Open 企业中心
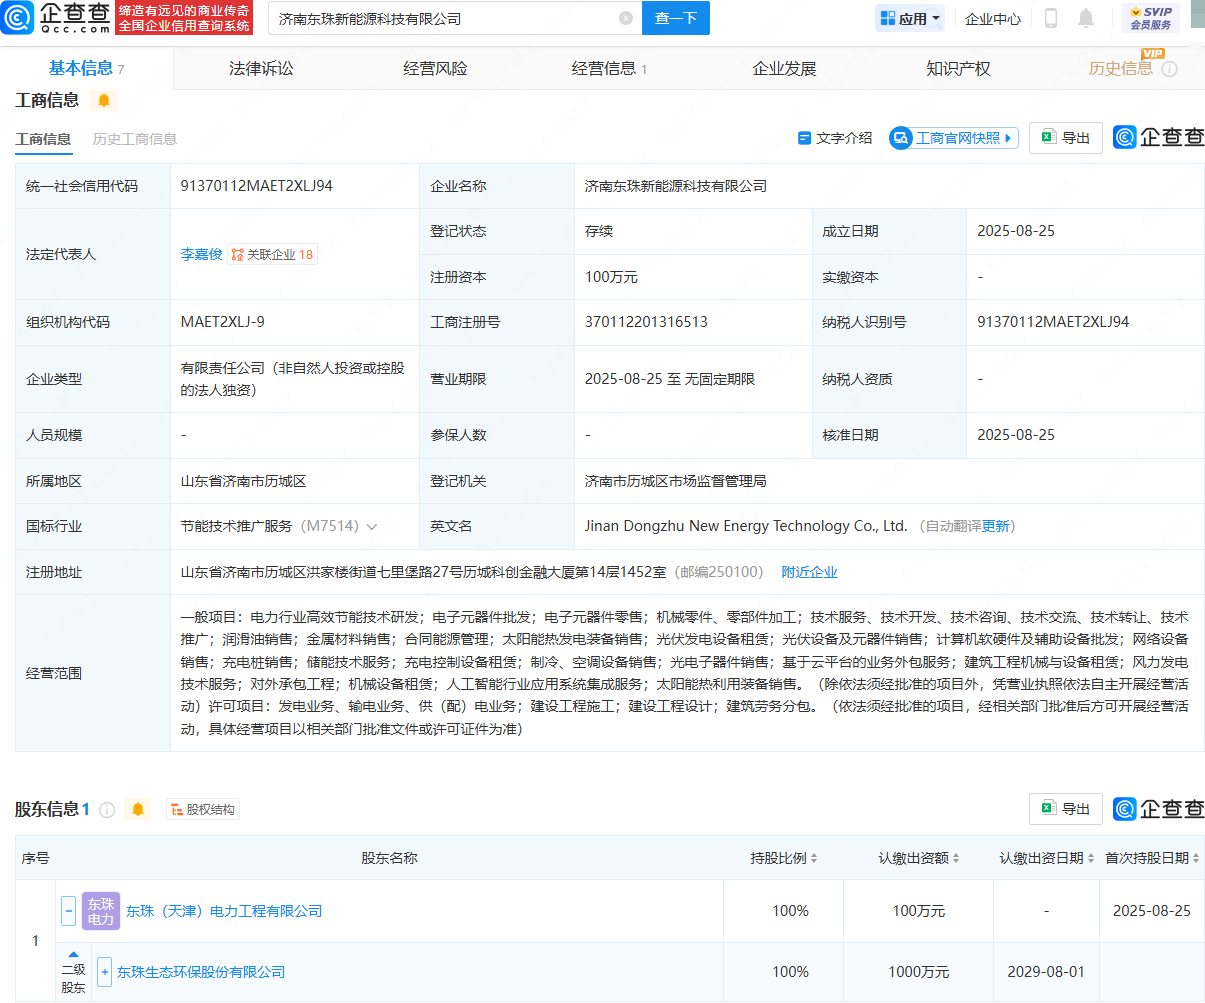 993,18
